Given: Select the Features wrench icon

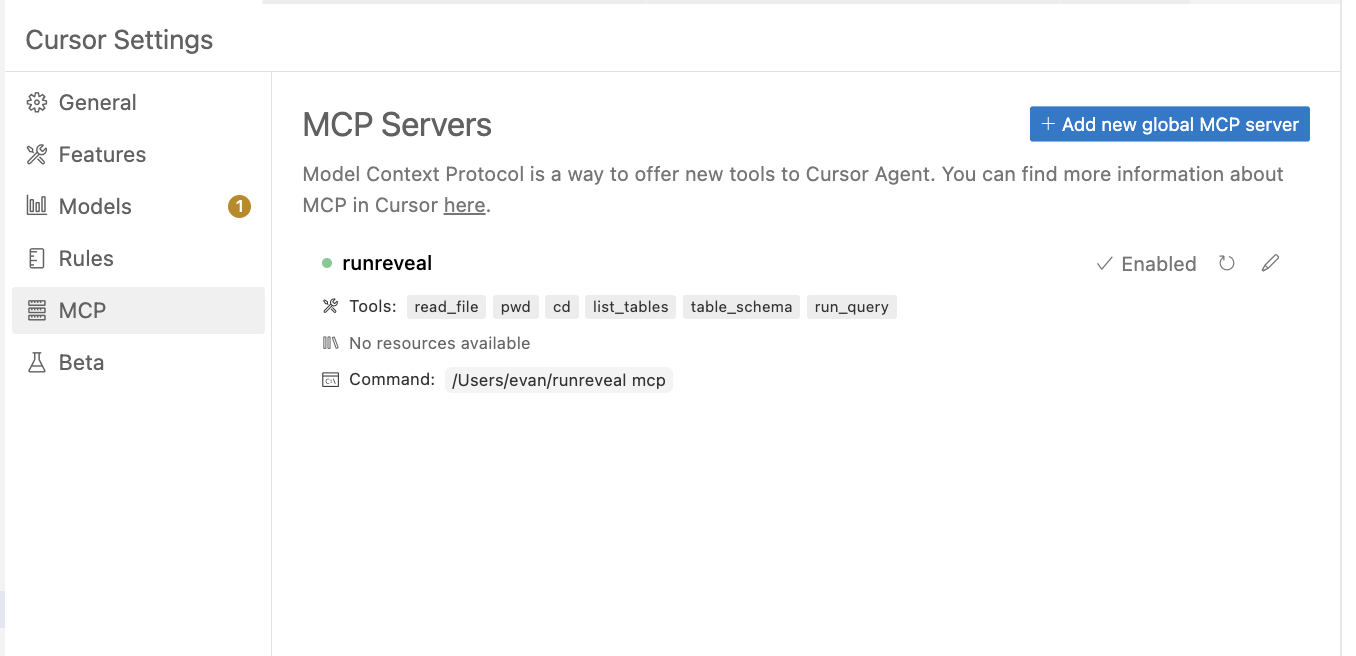Looking at the screenshot, I should (x=37, y=154).
